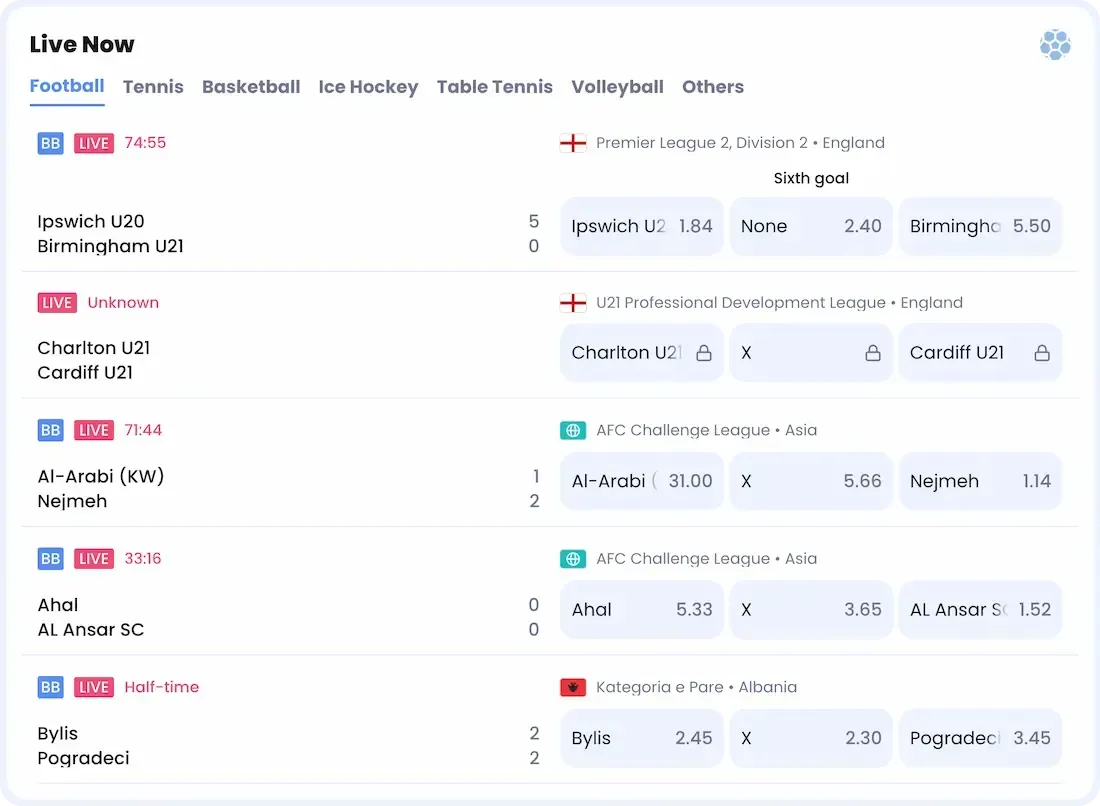Select Al-Arabi win odds 31.00
The height and width of the screenshot is (806, 1100).
point(641,481)
